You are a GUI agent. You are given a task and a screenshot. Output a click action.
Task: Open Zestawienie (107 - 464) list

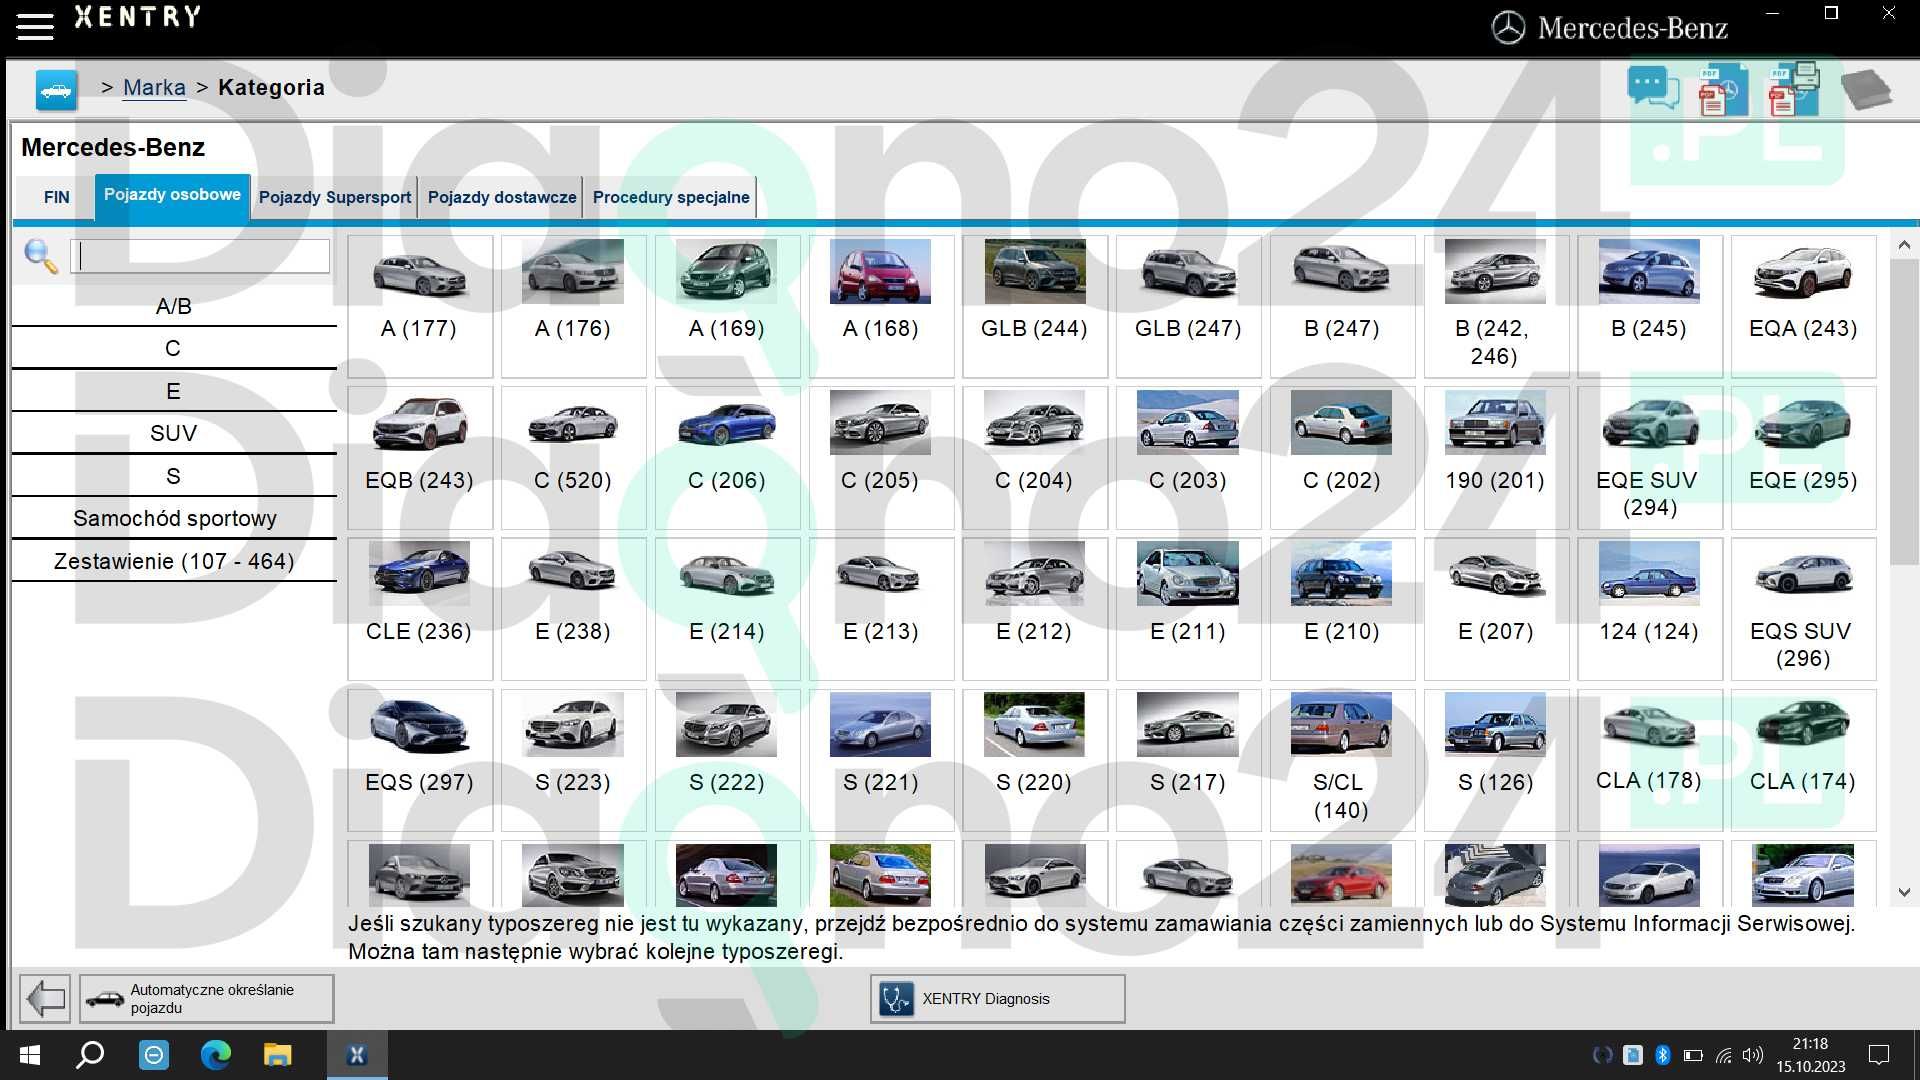(174, 561)
